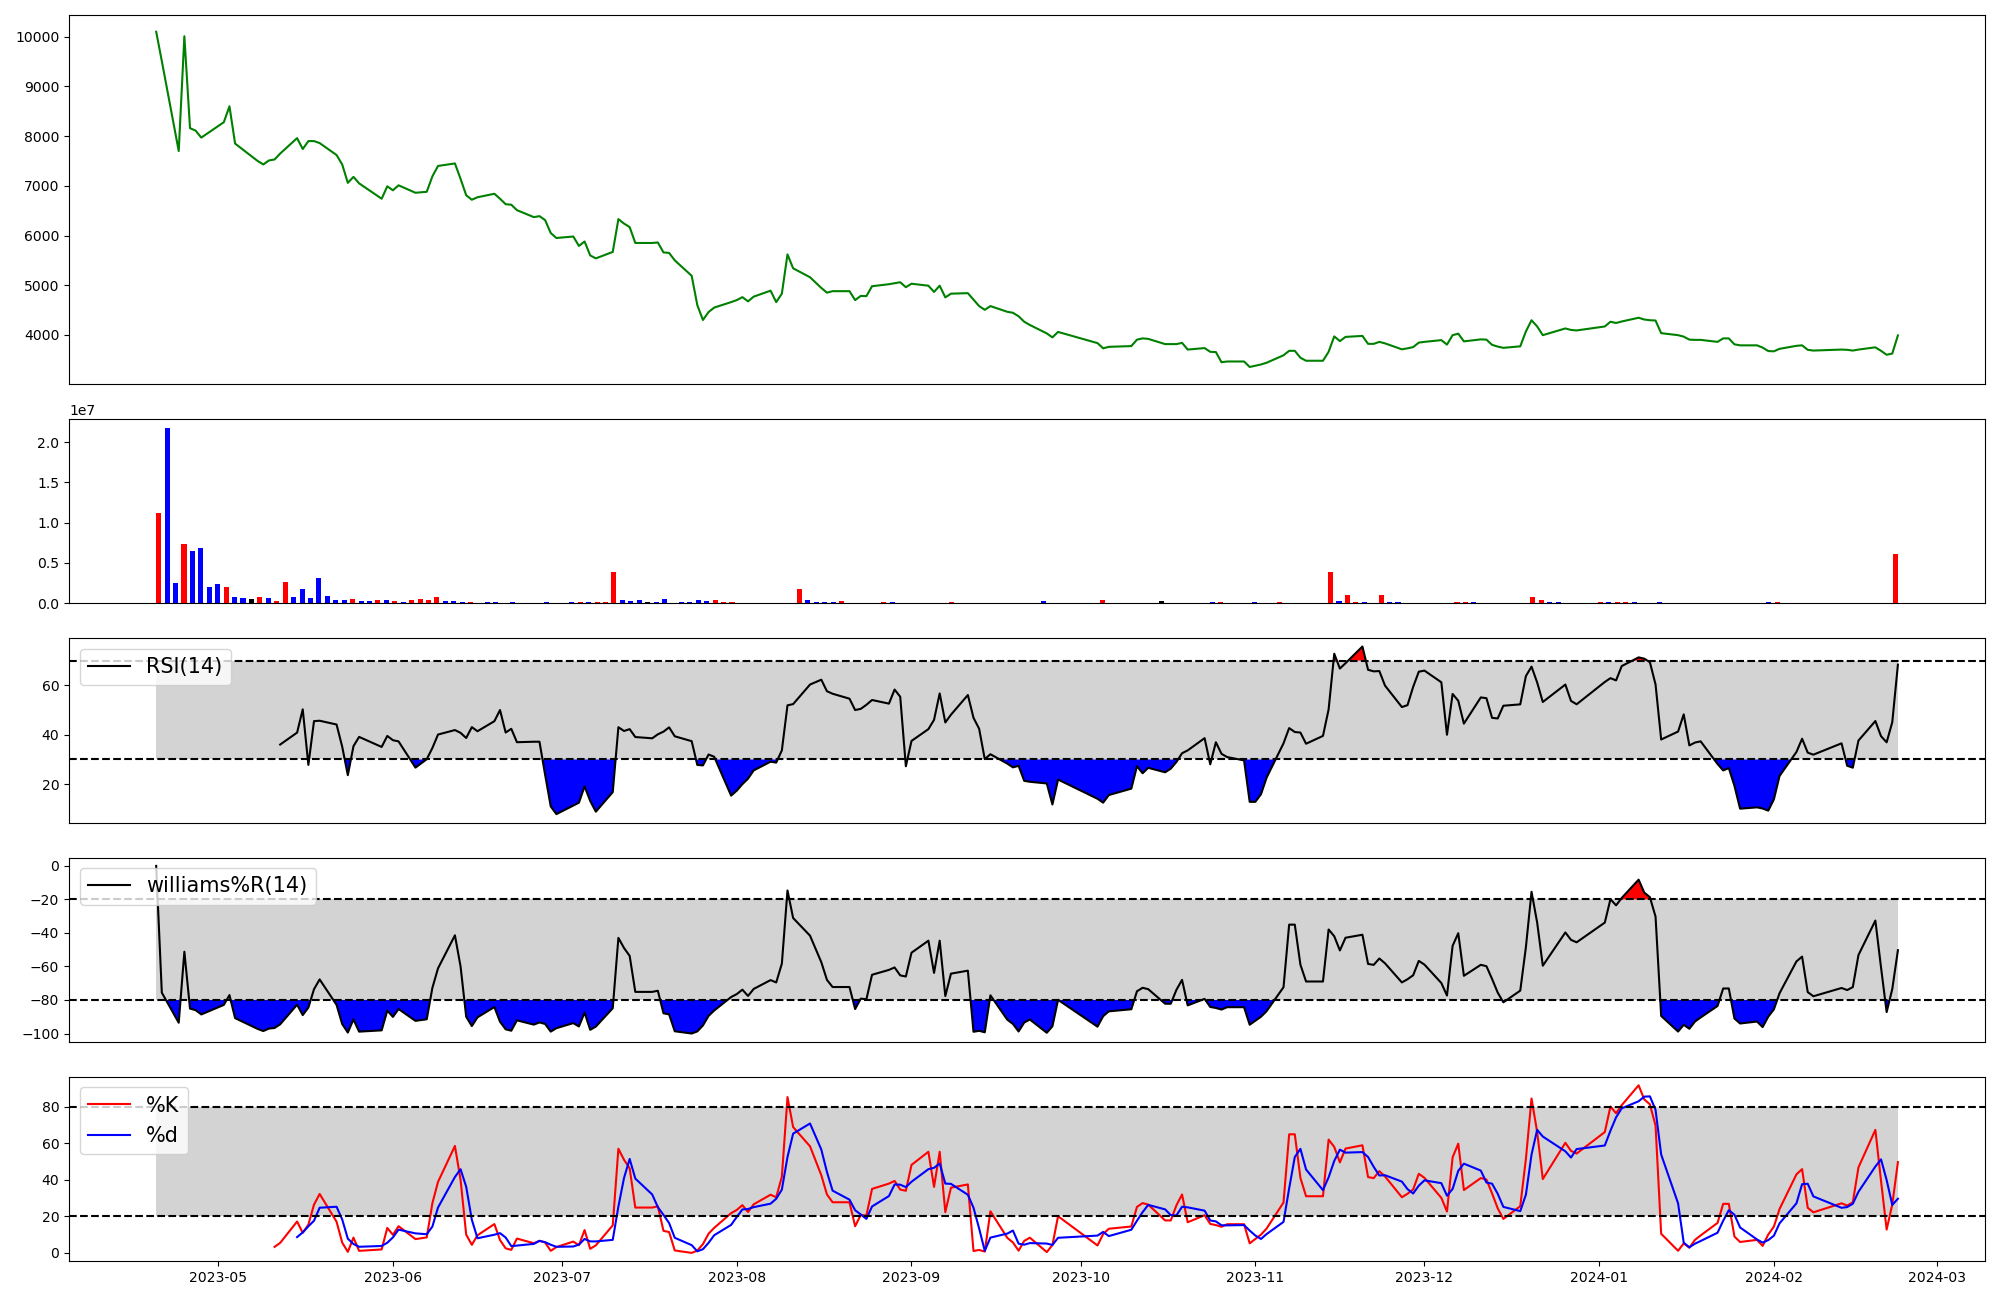Viewport: 2000px width, 1300px height.
Task: Click the williams%R(14) legend label
Action: [227, 885]
